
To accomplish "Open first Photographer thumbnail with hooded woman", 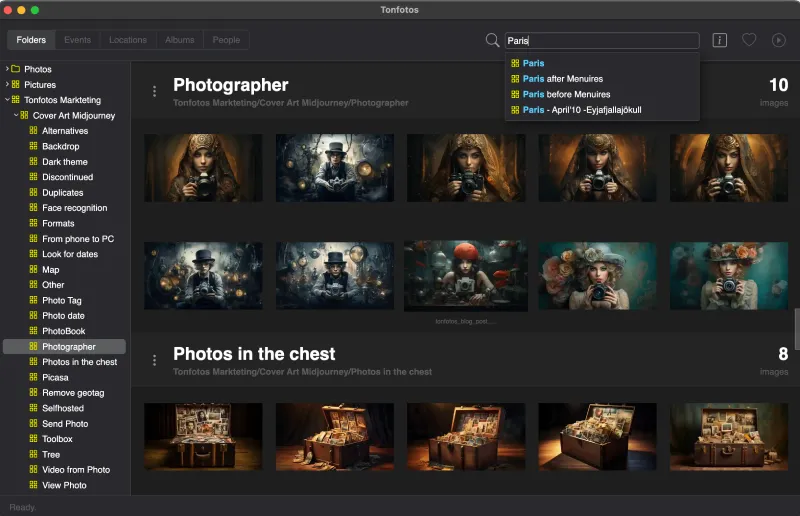I will [x=203, y=168].
